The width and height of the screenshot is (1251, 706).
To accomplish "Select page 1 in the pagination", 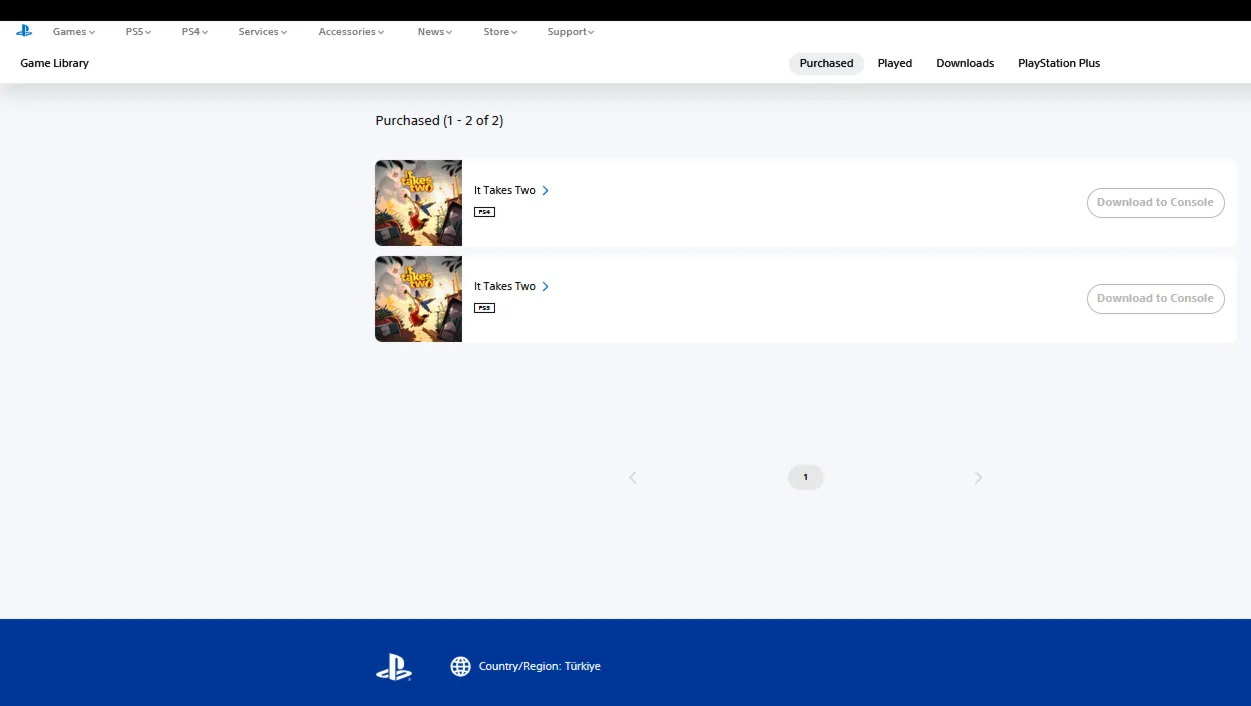I will (x=805, y=478).
